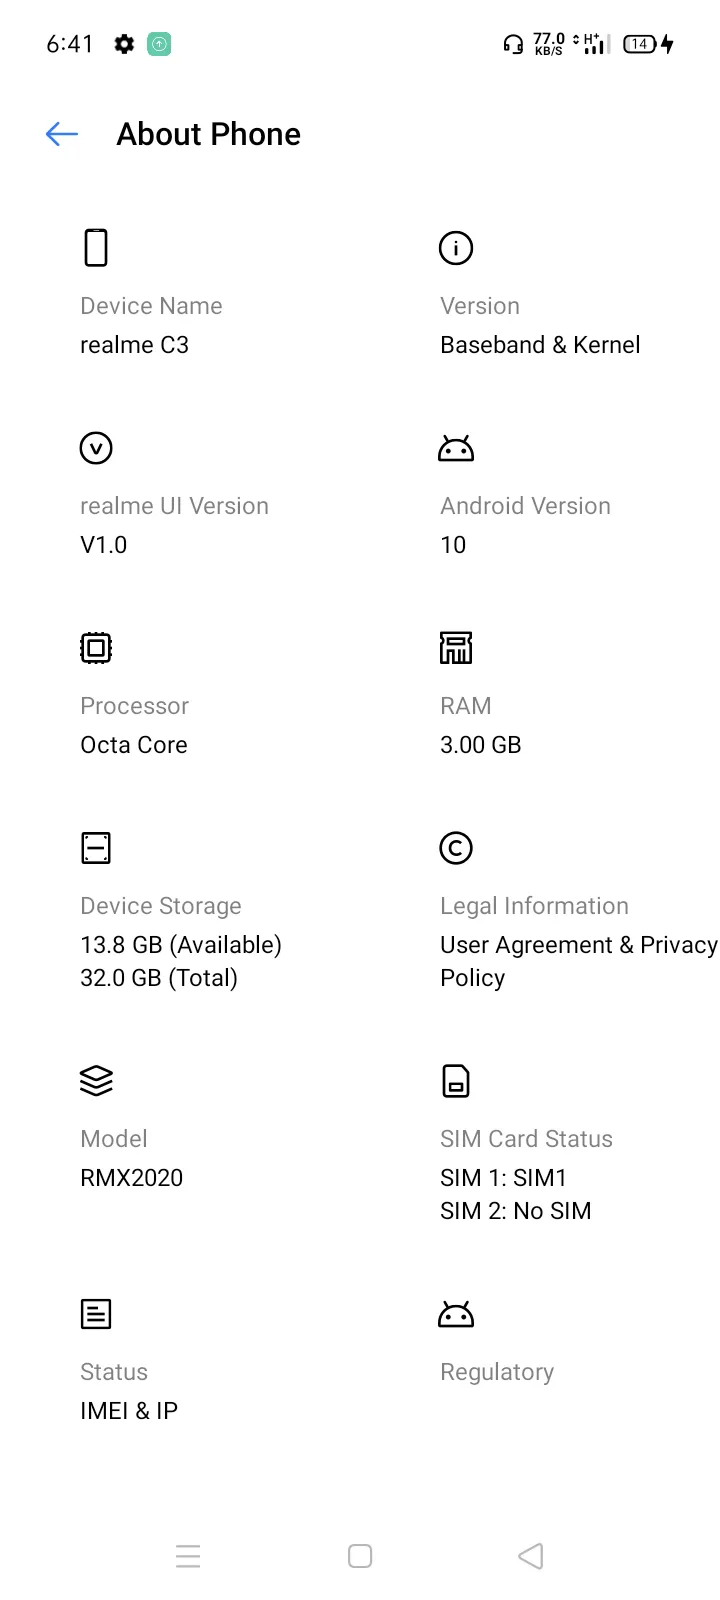Tap the headphone icon in the status bar

pos(513,44)
